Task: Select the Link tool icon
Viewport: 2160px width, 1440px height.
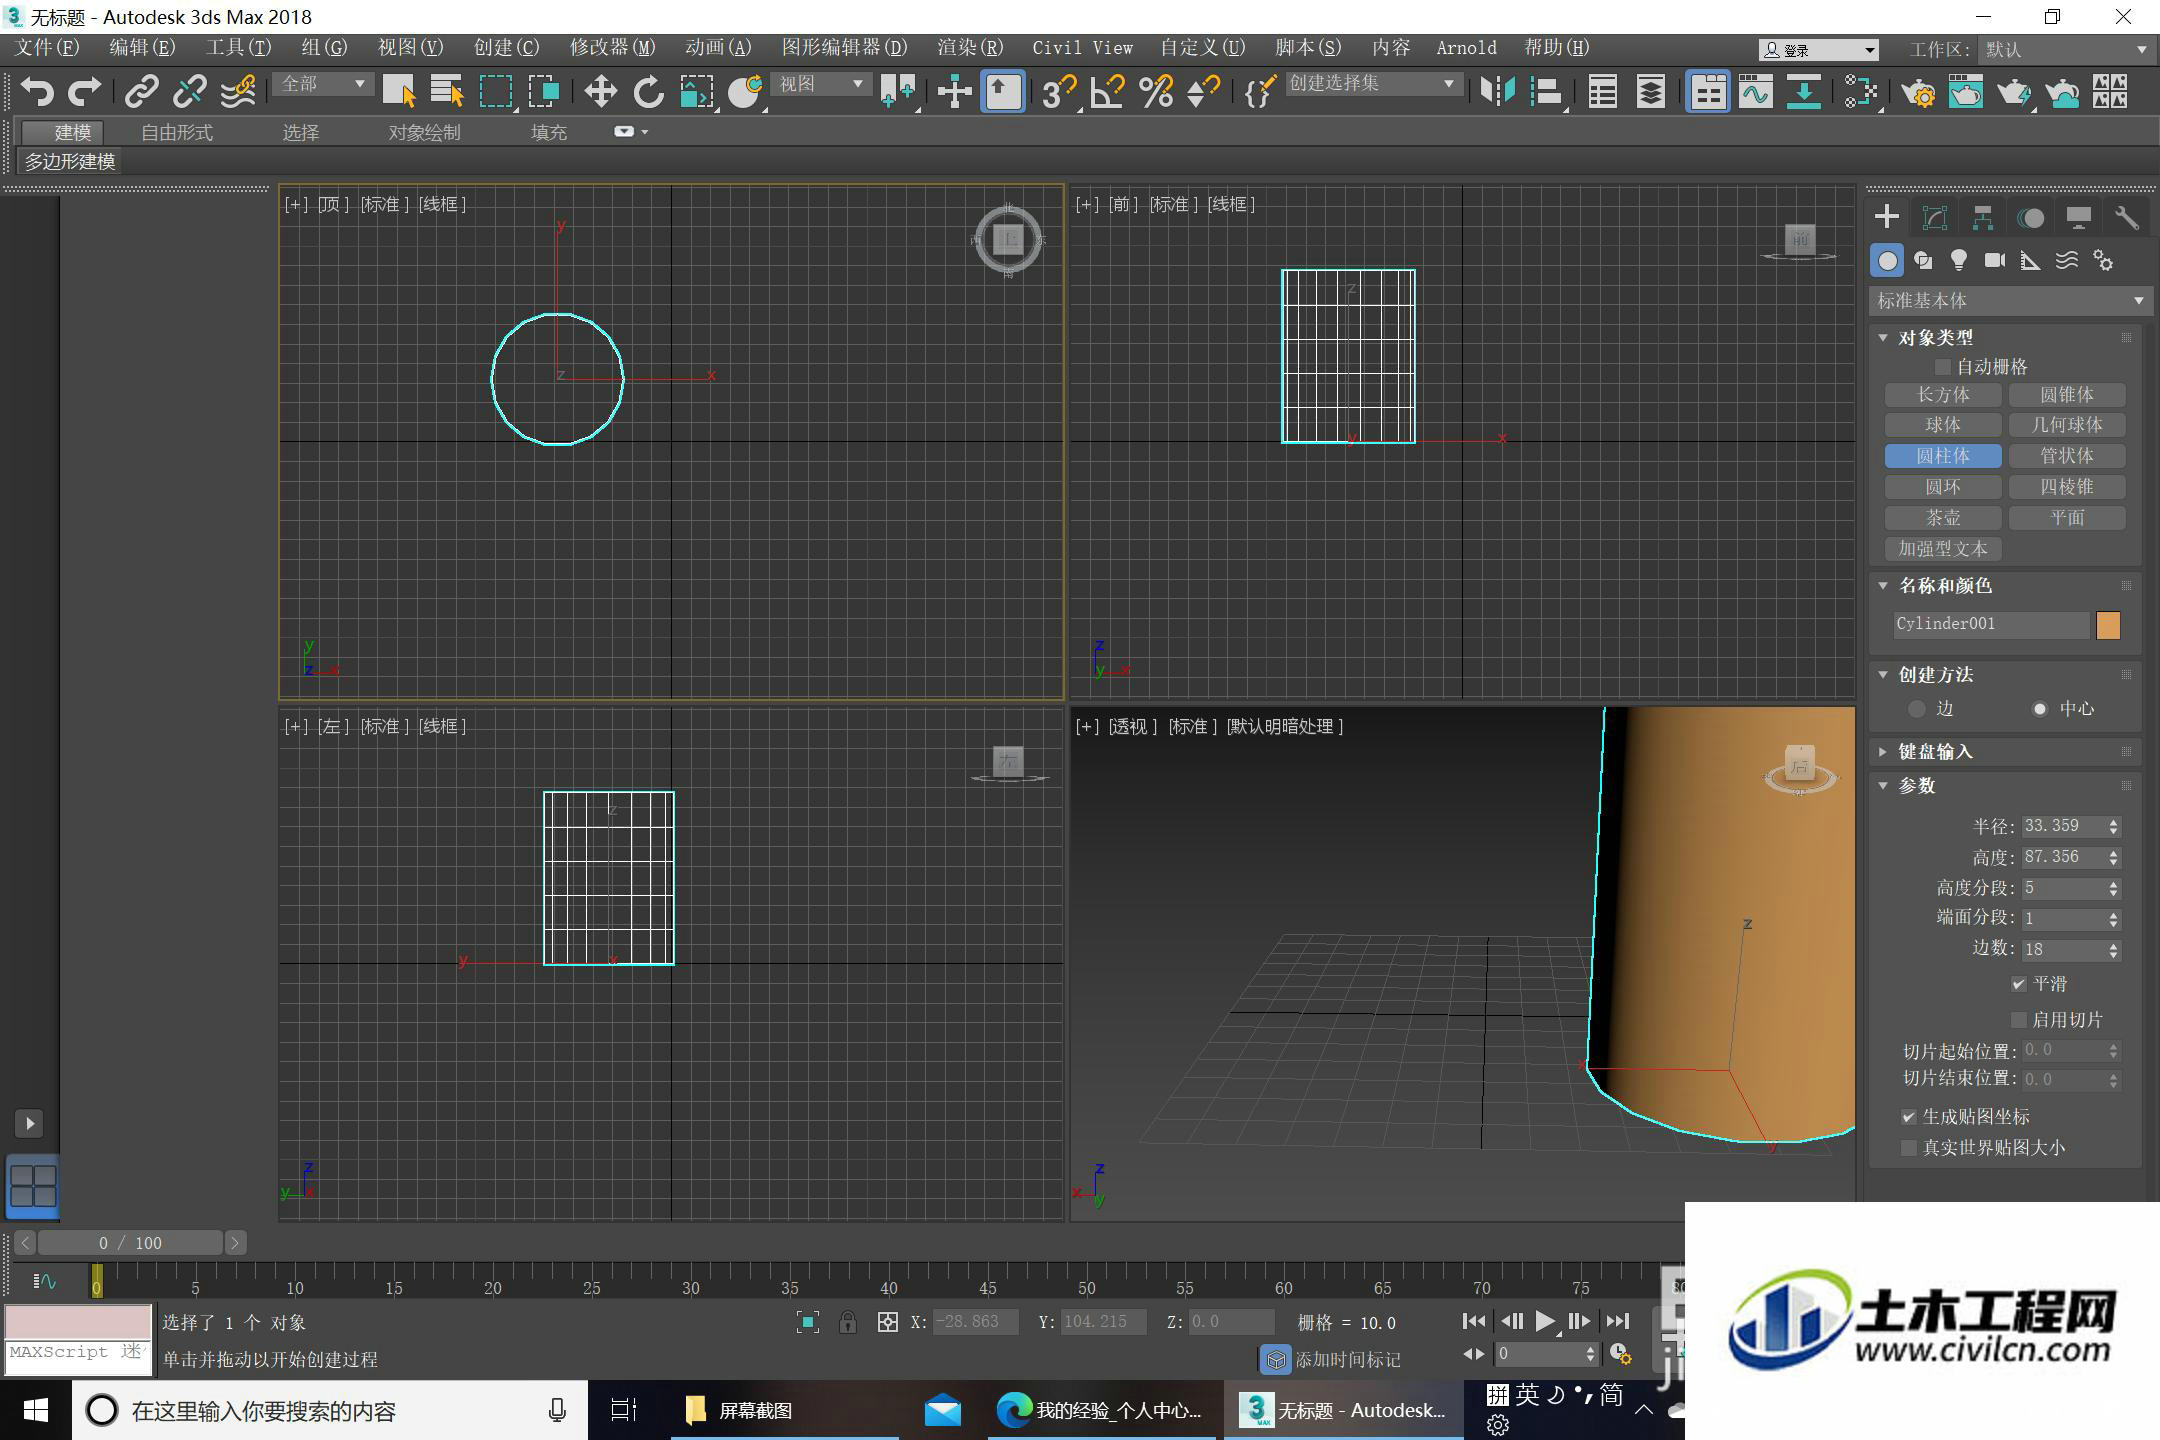Action: pyautogui.click(x=141, y=92)
